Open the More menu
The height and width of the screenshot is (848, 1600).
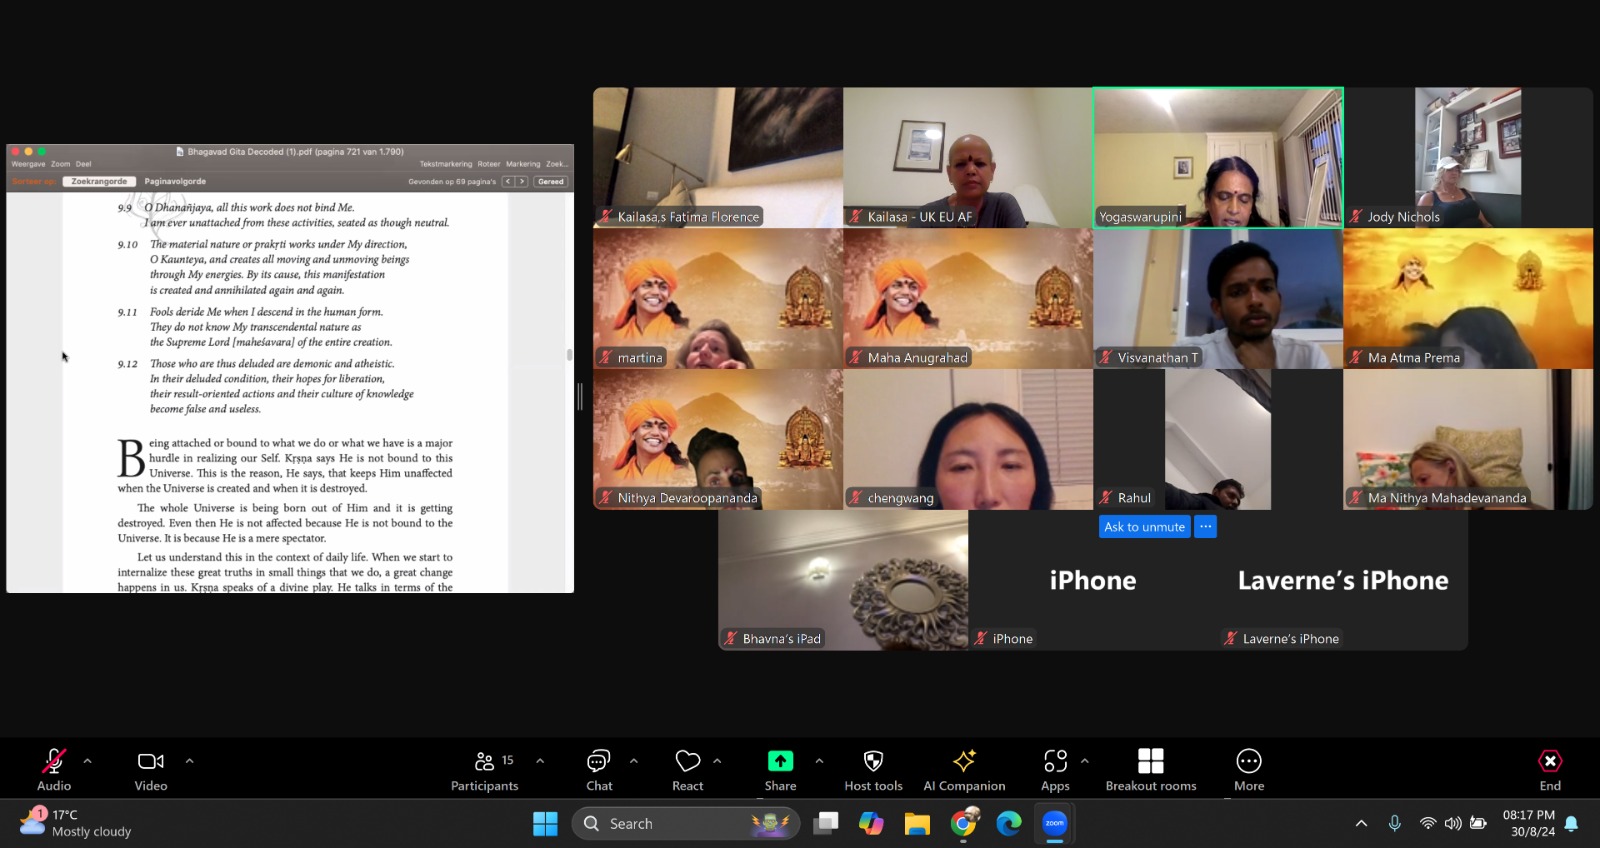[x=1249, y=770]
